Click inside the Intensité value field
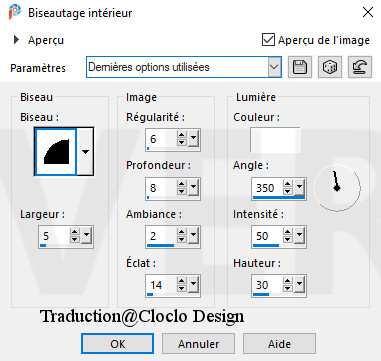Viewport: 381px width, 361px height. (268, 236)
